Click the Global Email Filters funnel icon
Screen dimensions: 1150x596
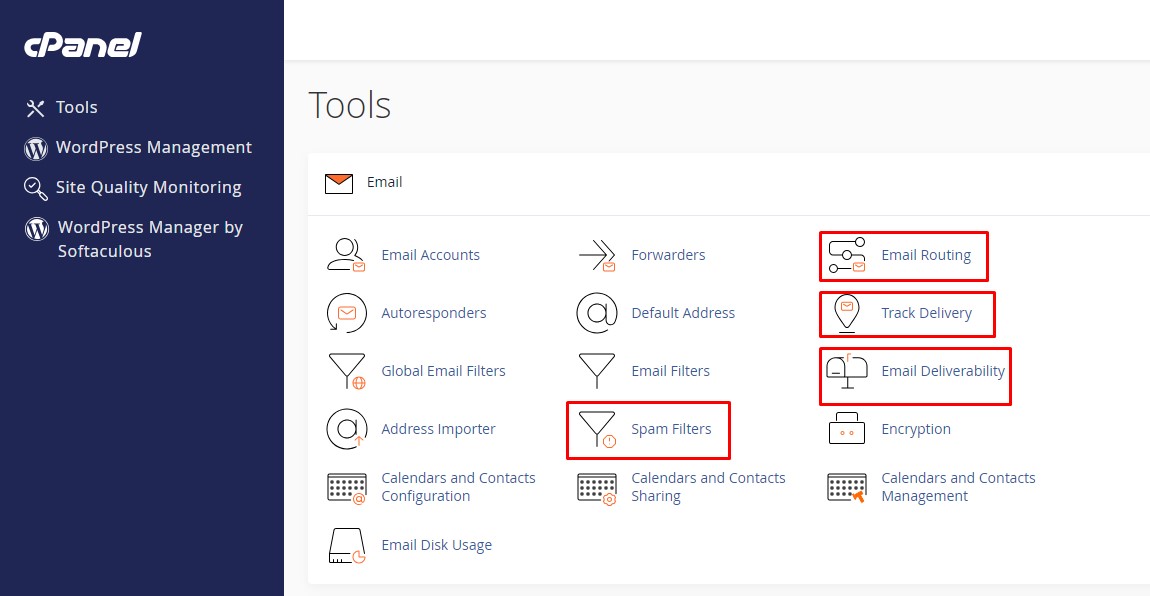[x=346, y=371]
